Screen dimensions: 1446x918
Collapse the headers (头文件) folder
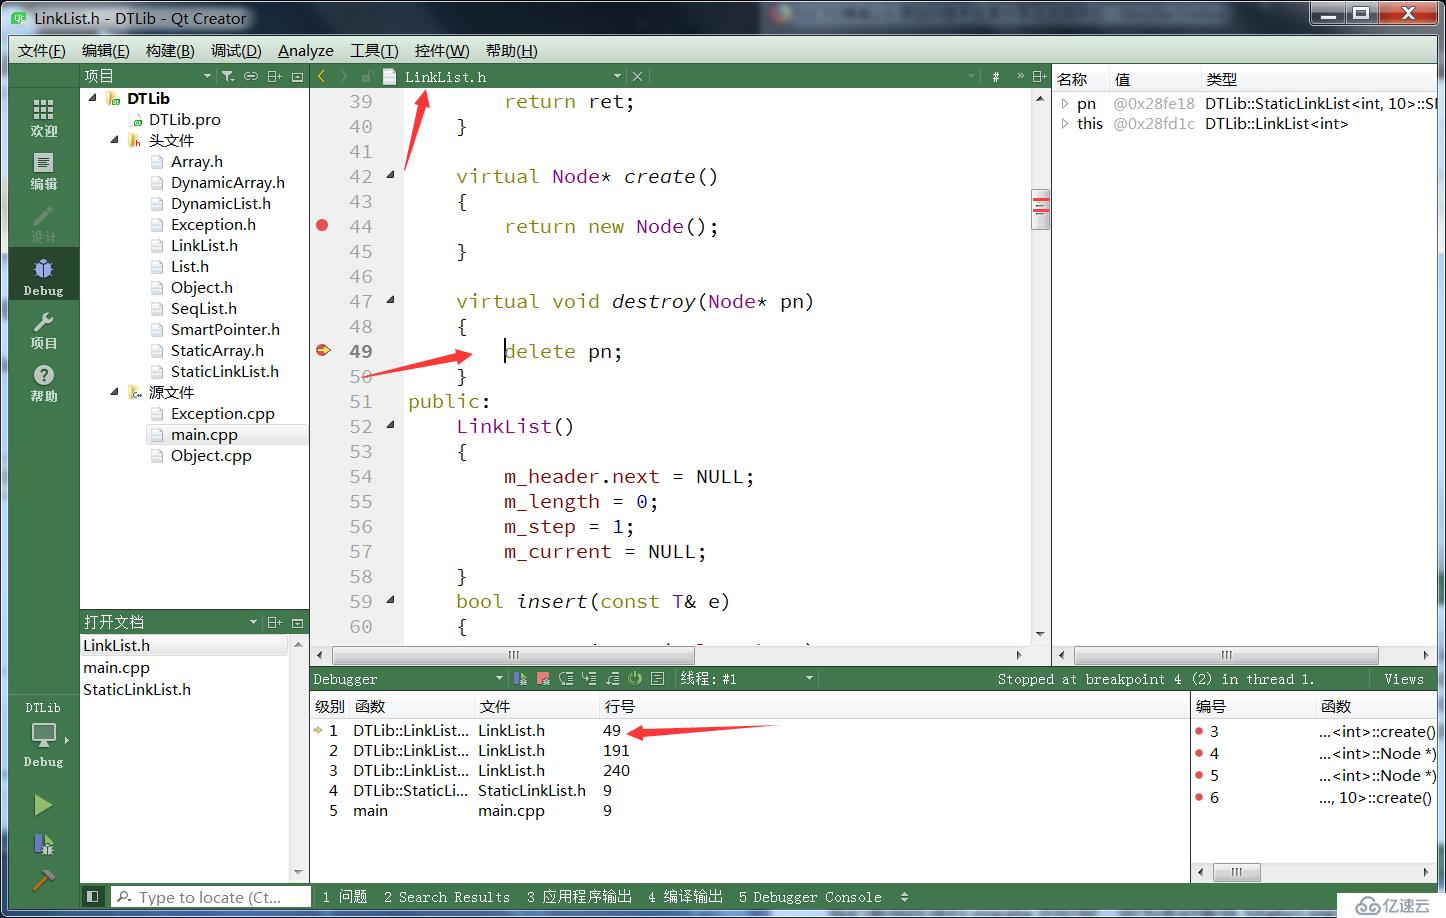114,140
